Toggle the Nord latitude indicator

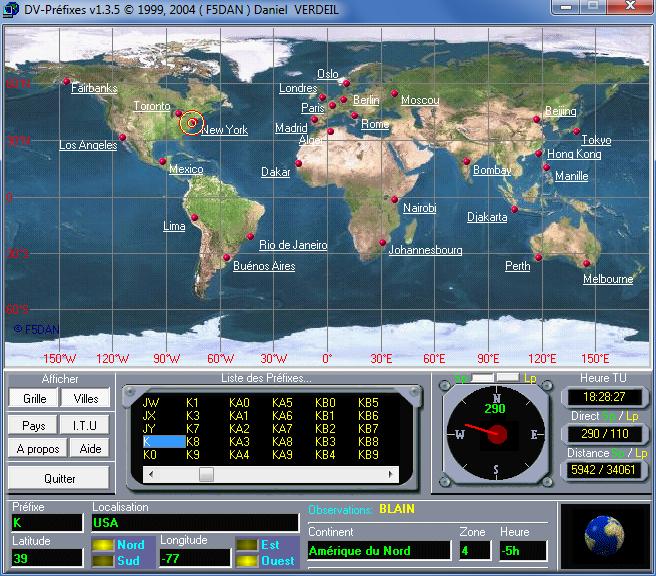click(x=103, y=545)
